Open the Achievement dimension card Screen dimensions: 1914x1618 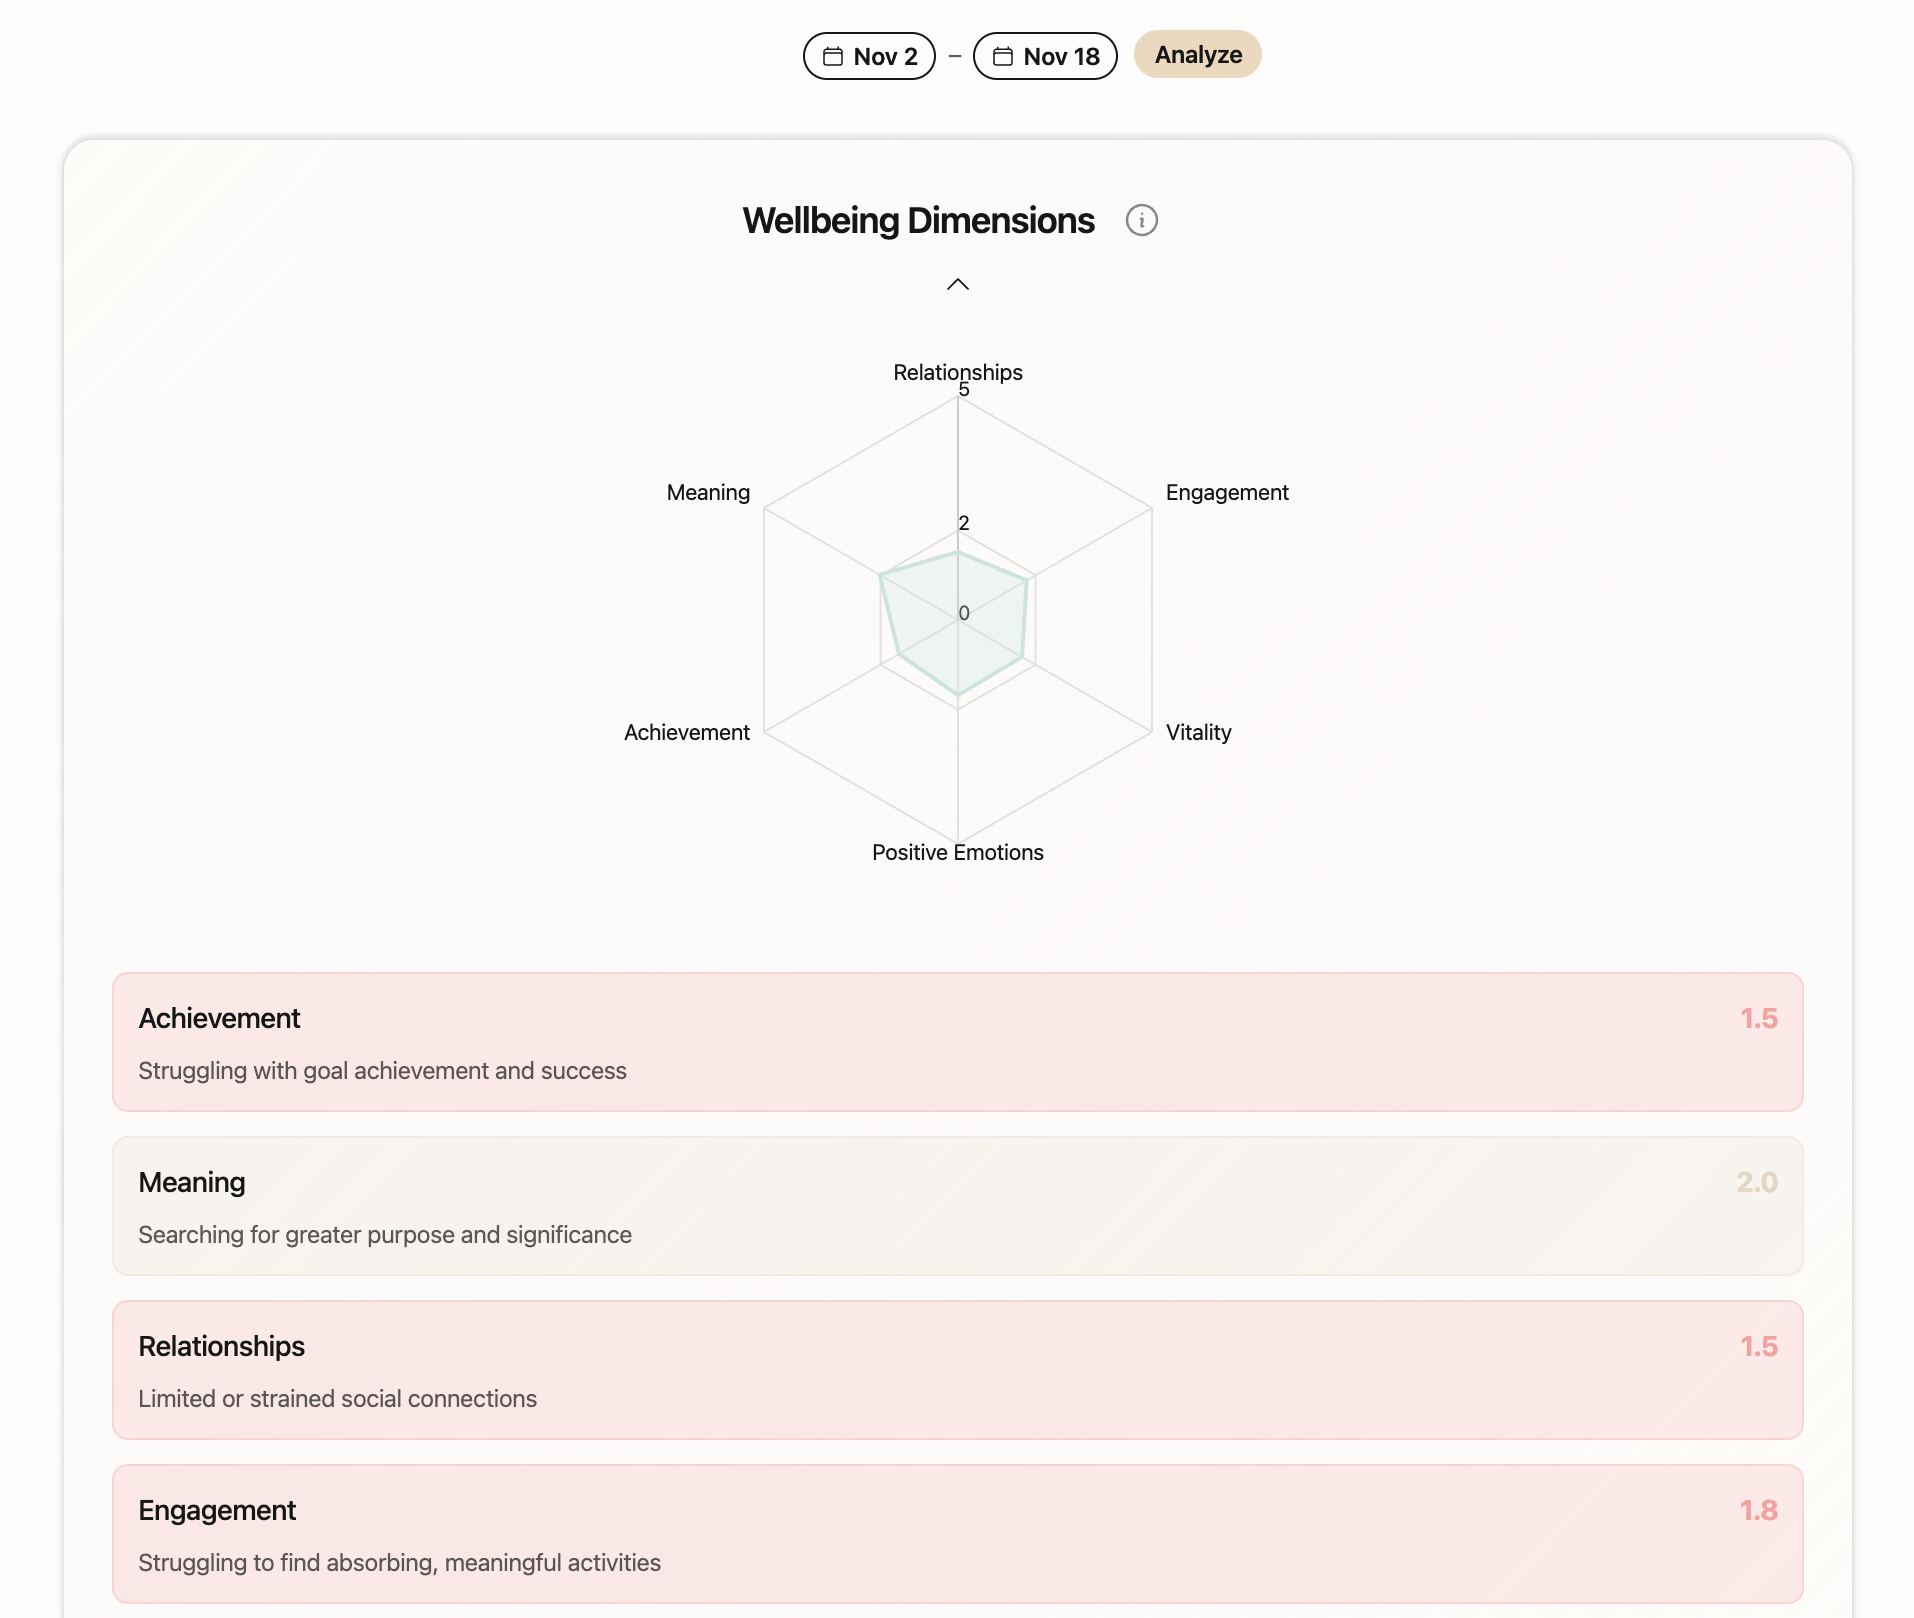tap(957, 1042)
